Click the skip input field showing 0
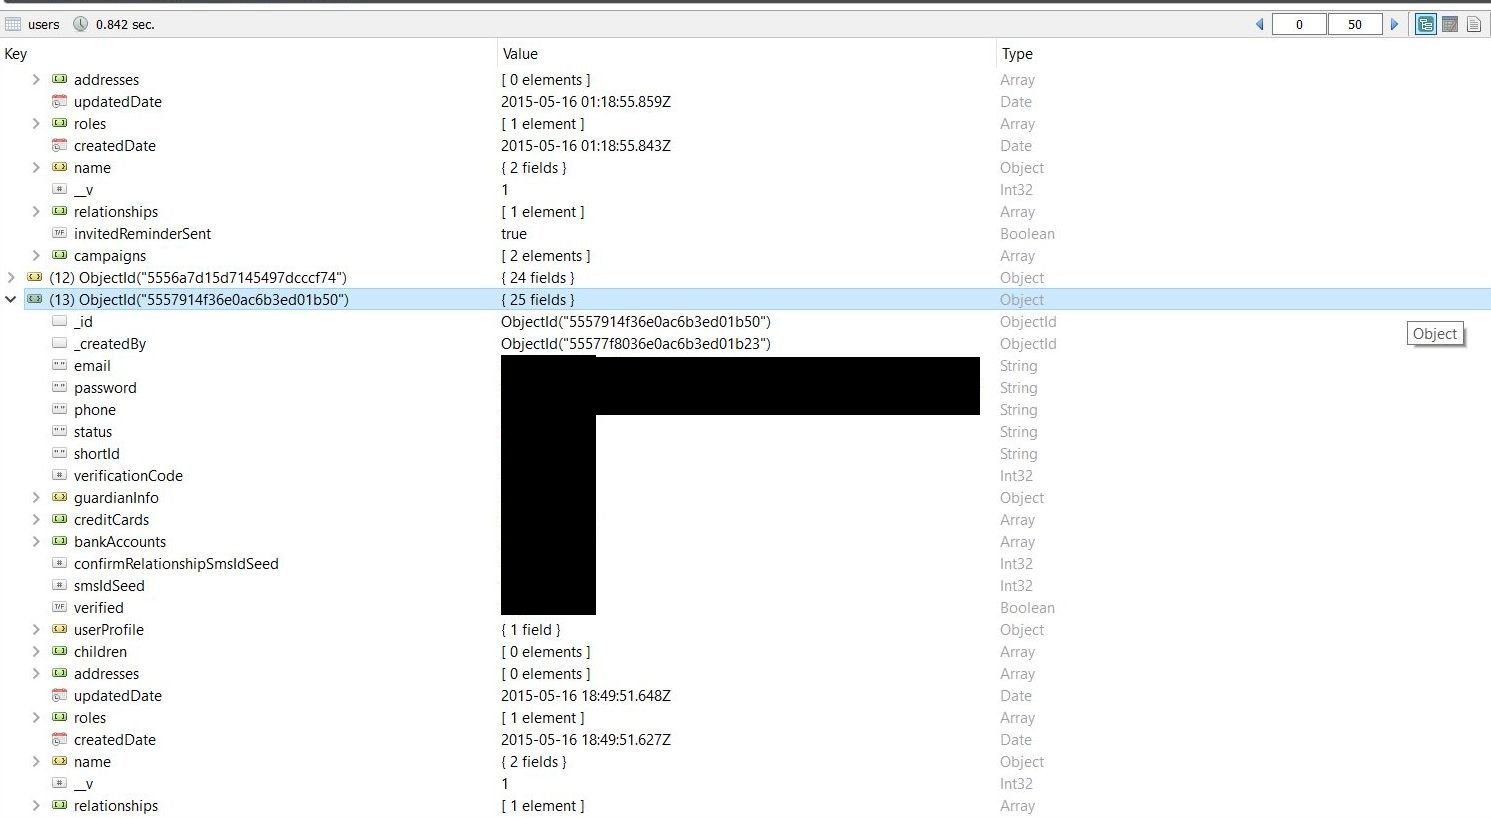The image size is (1491, 818). click(x=1299, y=24)
